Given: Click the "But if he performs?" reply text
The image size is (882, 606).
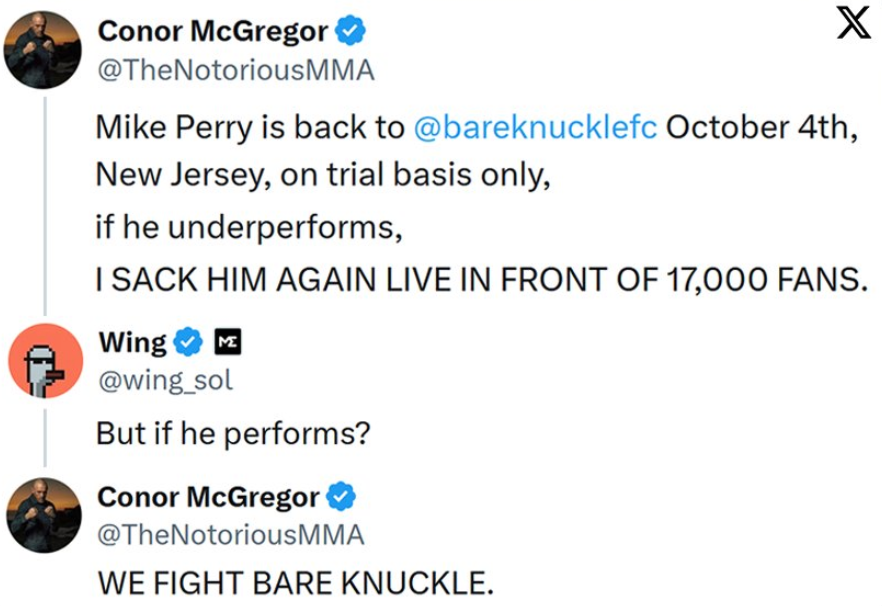Looking at the screenshot, I should click(233, 434).
